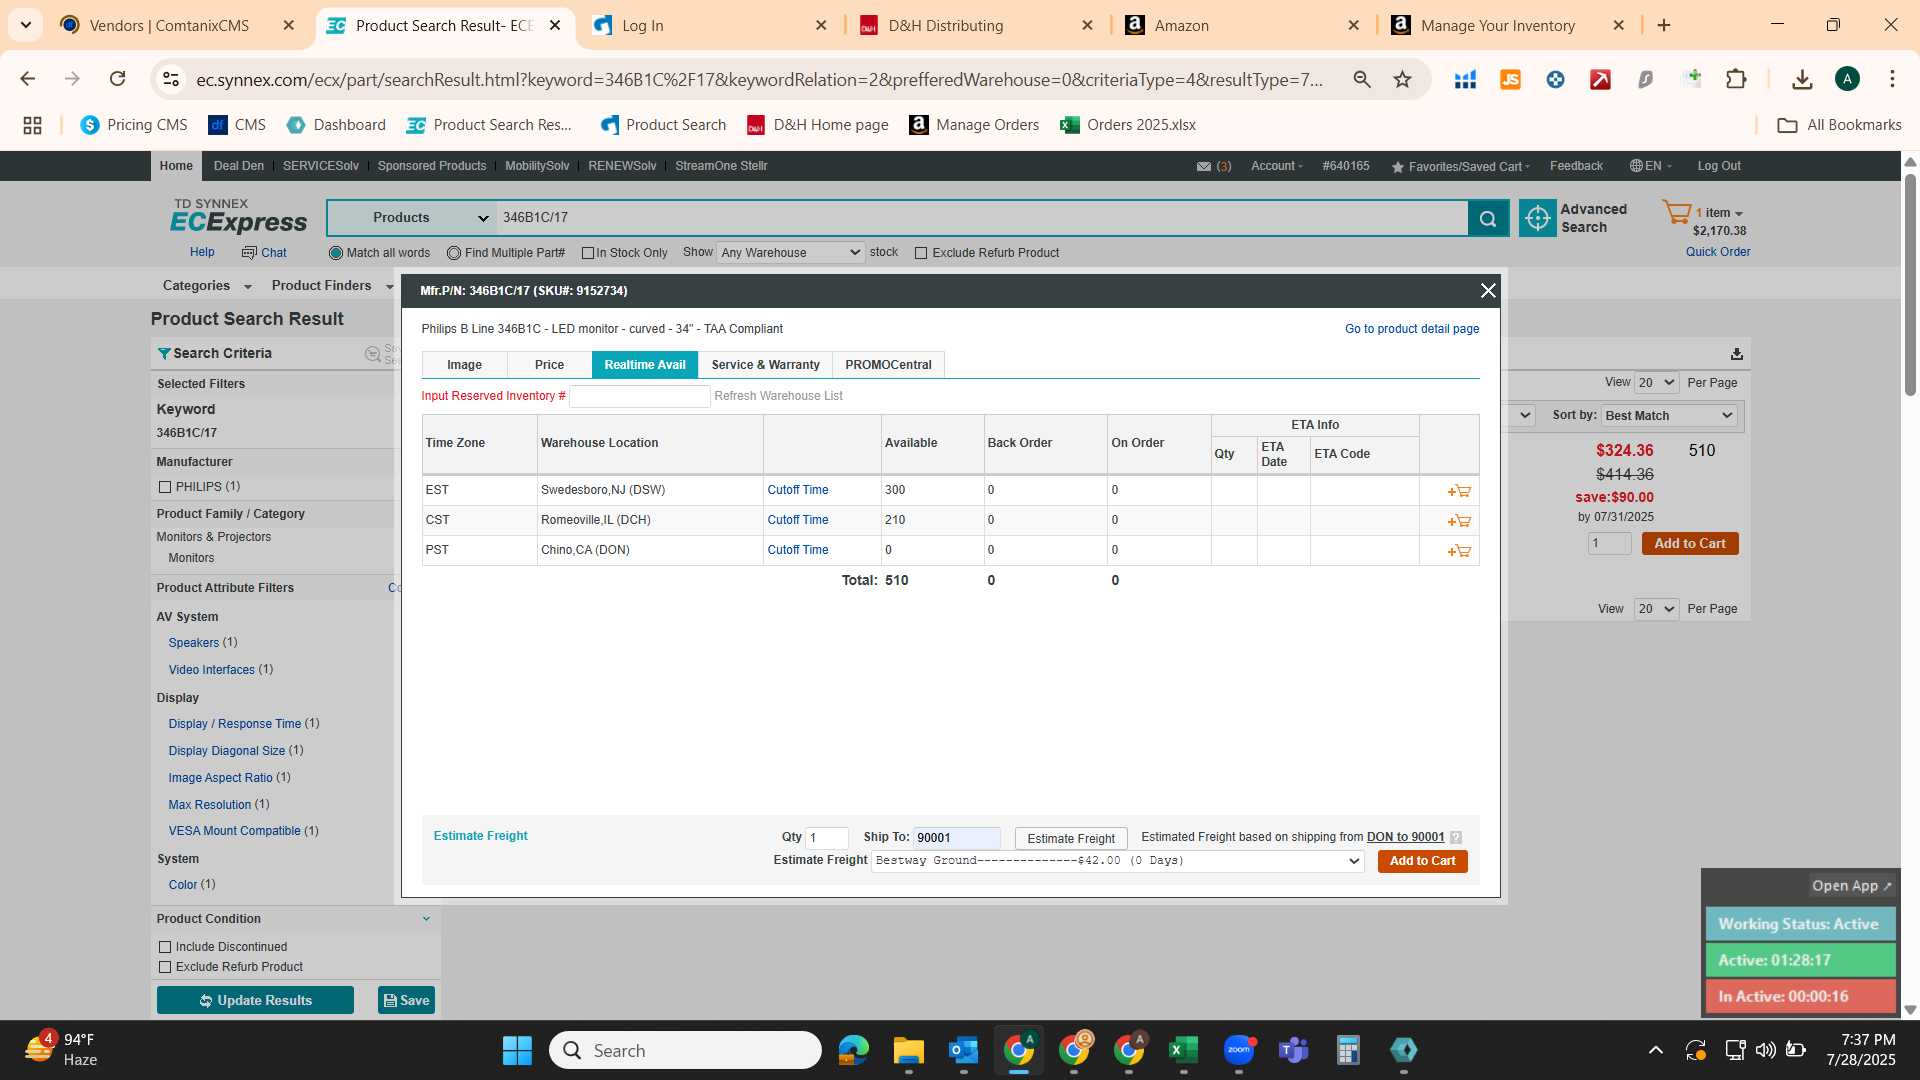The width and height of the screenshot is (1920, 1080).
Task: Open the shopping cart icon
Action: pos(1676,212)
